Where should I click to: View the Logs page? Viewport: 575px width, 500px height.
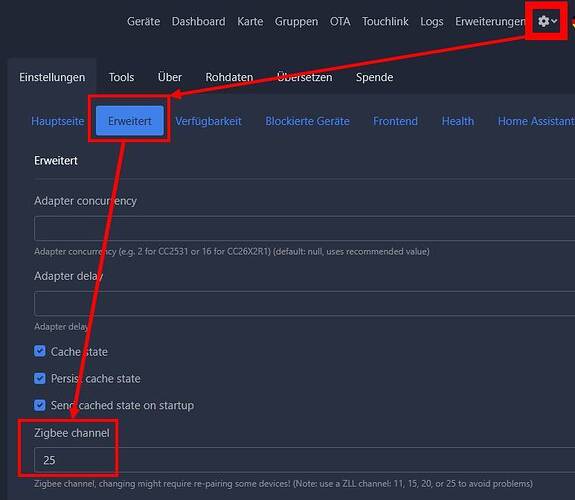(x=432, y=22)
